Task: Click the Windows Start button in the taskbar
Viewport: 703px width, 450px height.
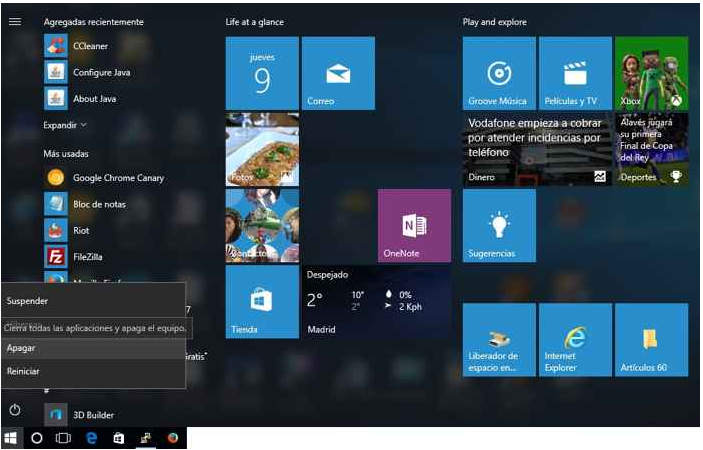Action: point(11,438)
